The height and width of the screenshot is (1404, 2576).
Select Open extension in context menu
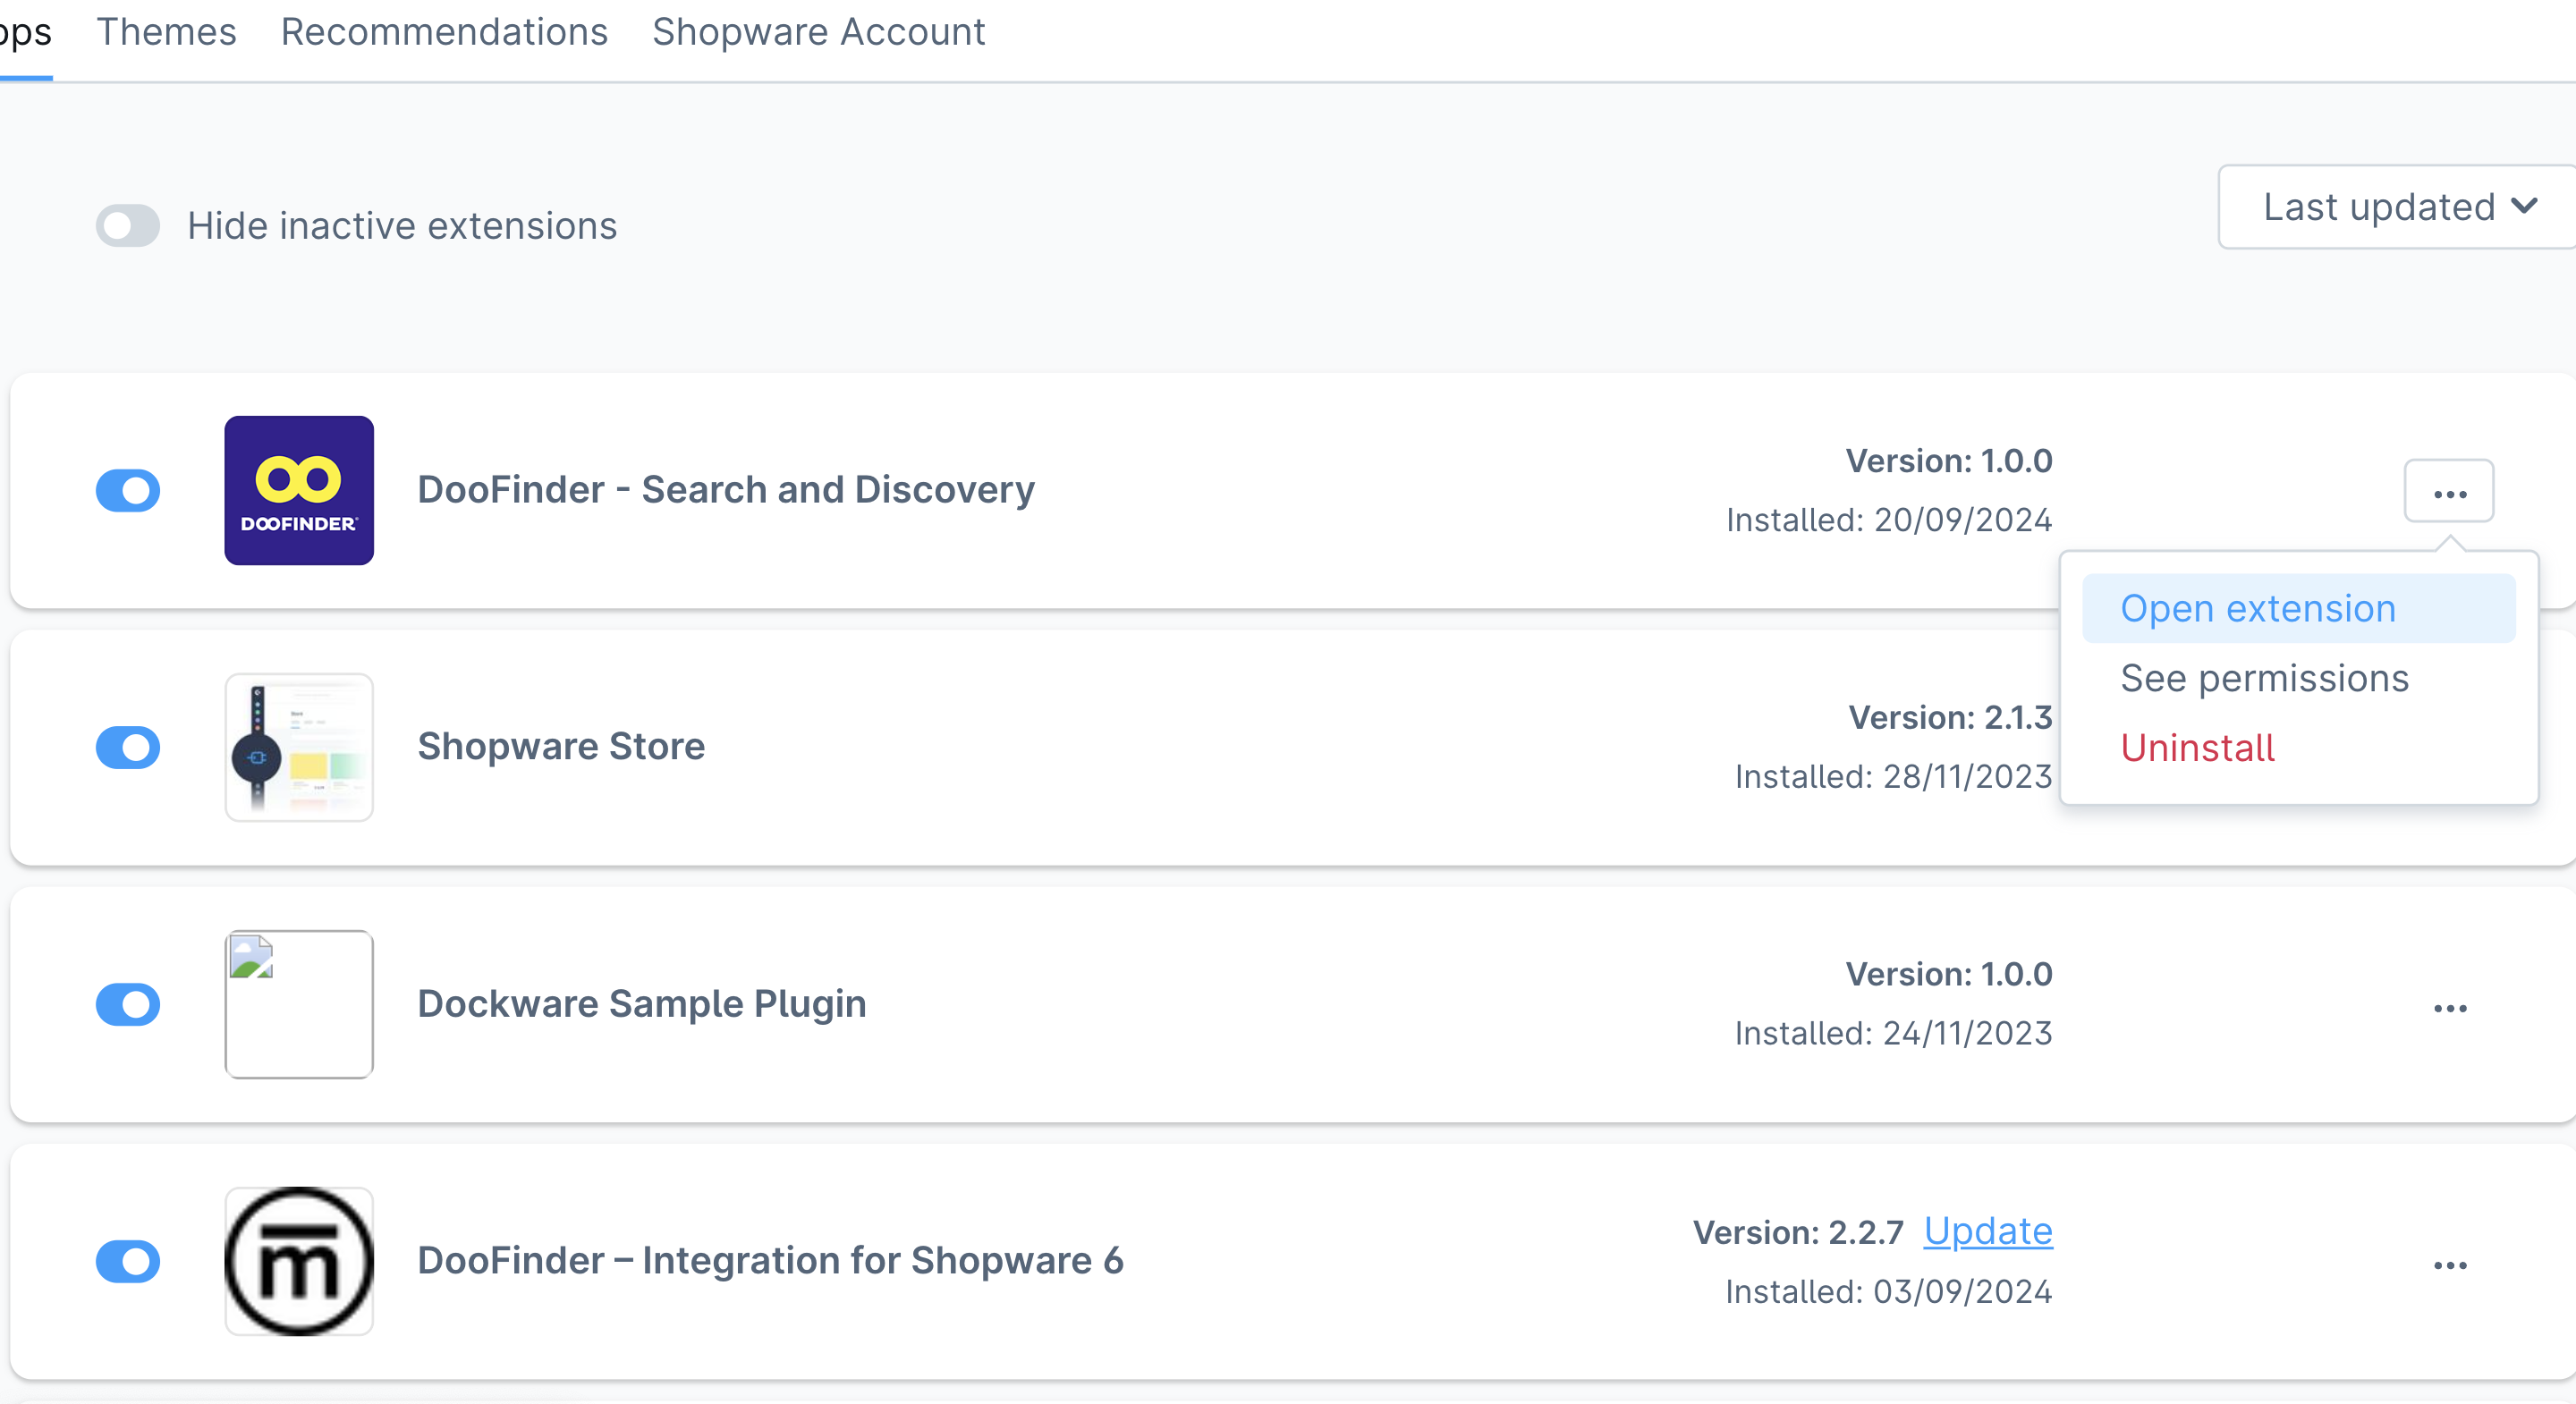click(2298, 608)
